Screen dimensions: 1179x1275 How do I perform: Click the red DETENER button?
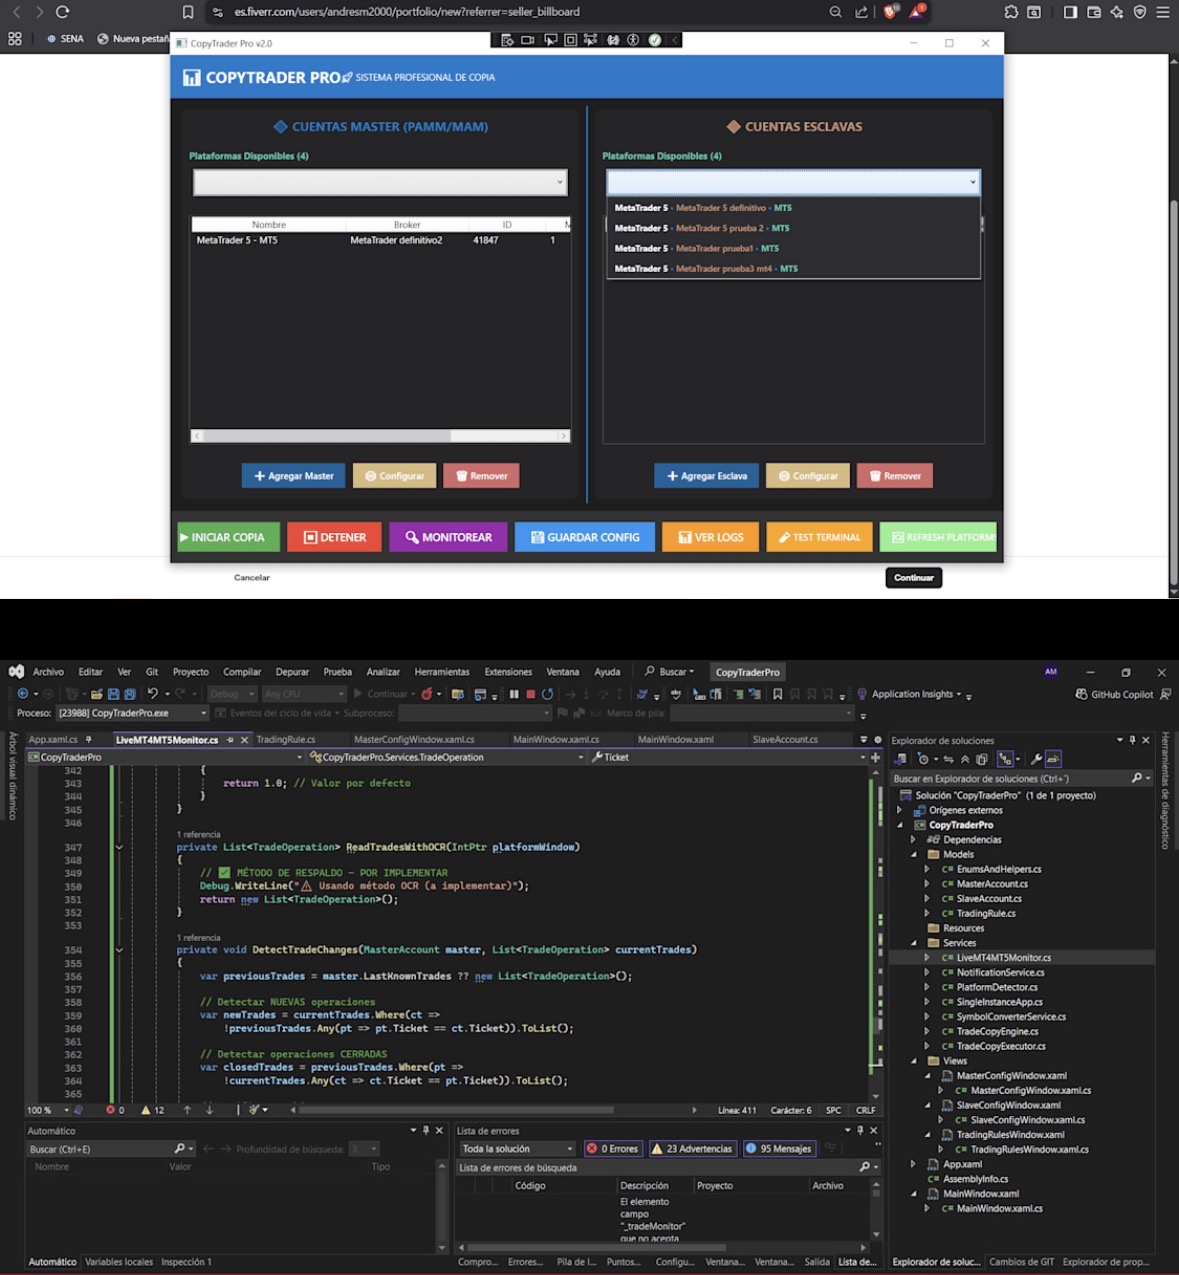click(x=334, y=537)
